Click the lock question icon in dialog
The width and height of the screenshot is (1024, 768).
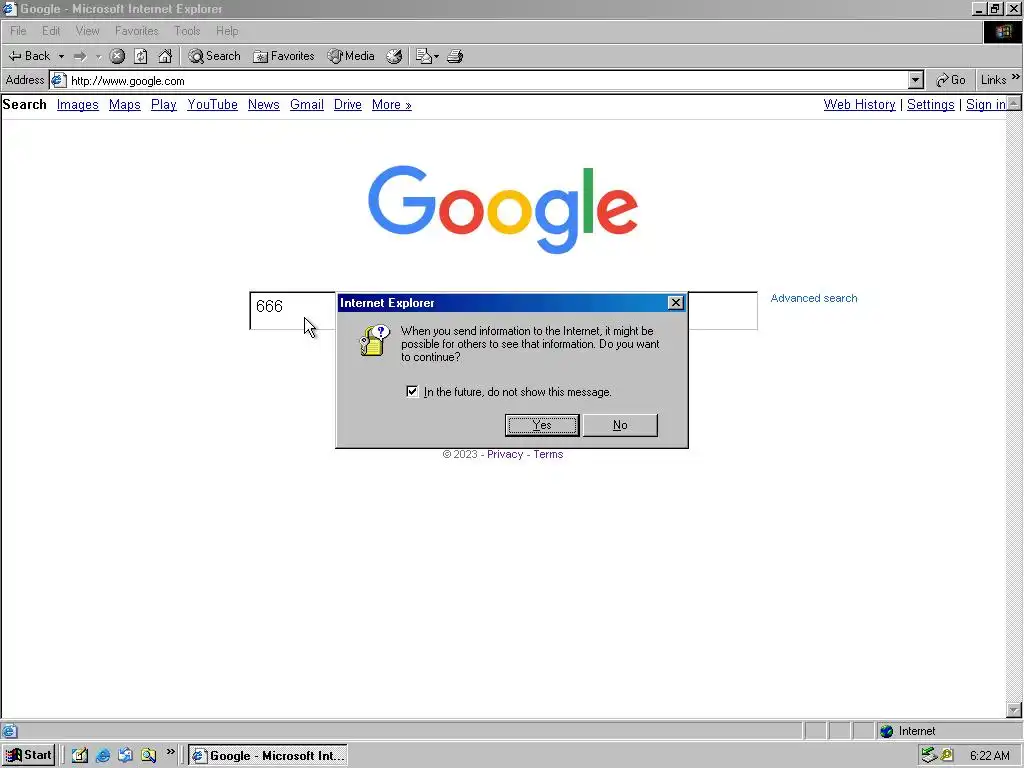[x=375, y=340]
